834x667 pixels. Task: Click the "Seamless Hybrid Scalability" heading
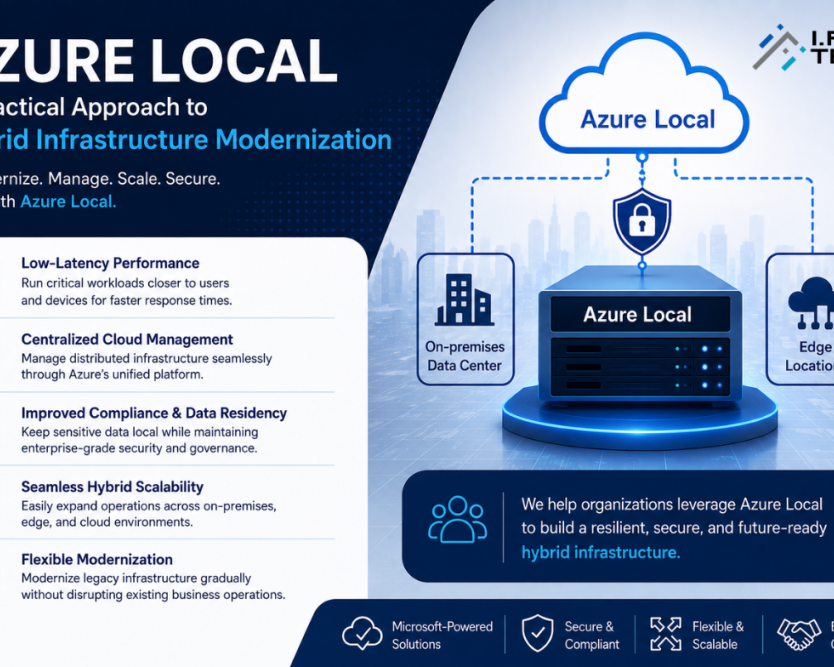112,487
